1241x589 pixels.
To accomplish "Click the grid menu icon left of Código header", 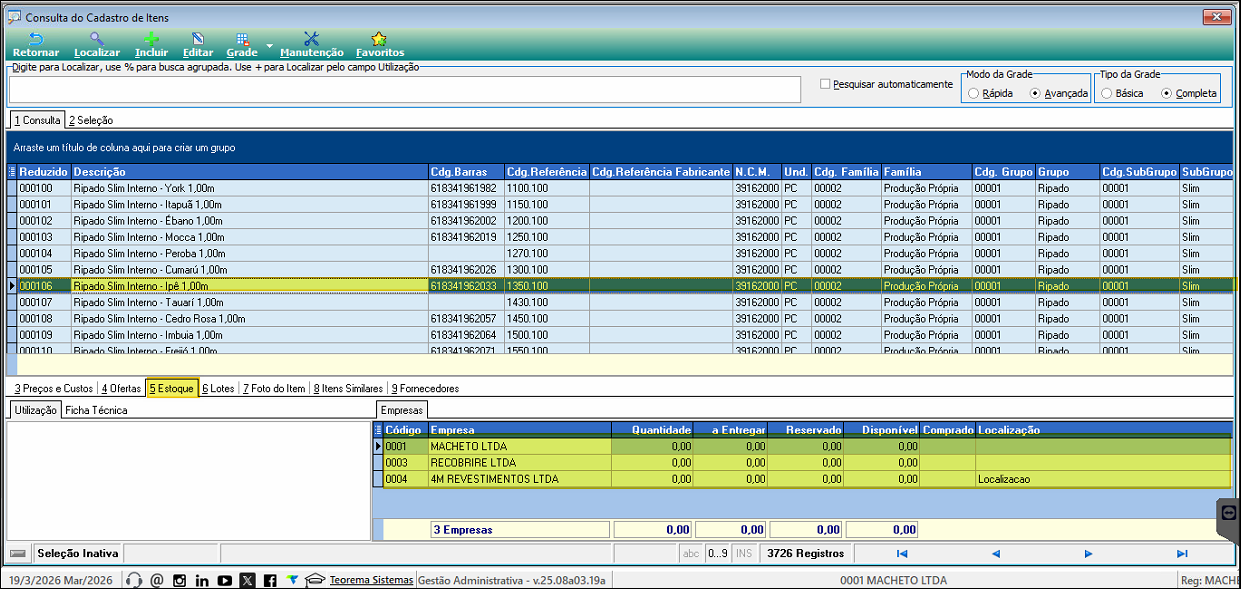I will pyautogui.click(x=378, y=430).
